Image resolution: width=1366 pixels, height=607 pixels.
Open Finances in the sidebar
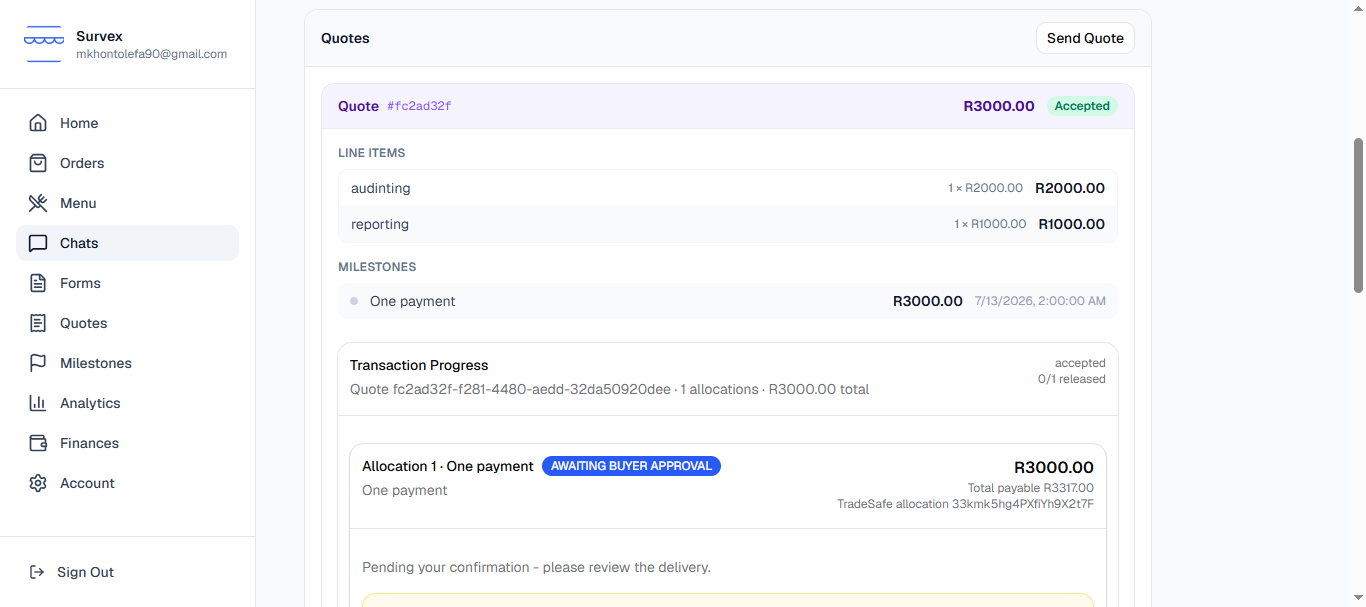[127, 443]
